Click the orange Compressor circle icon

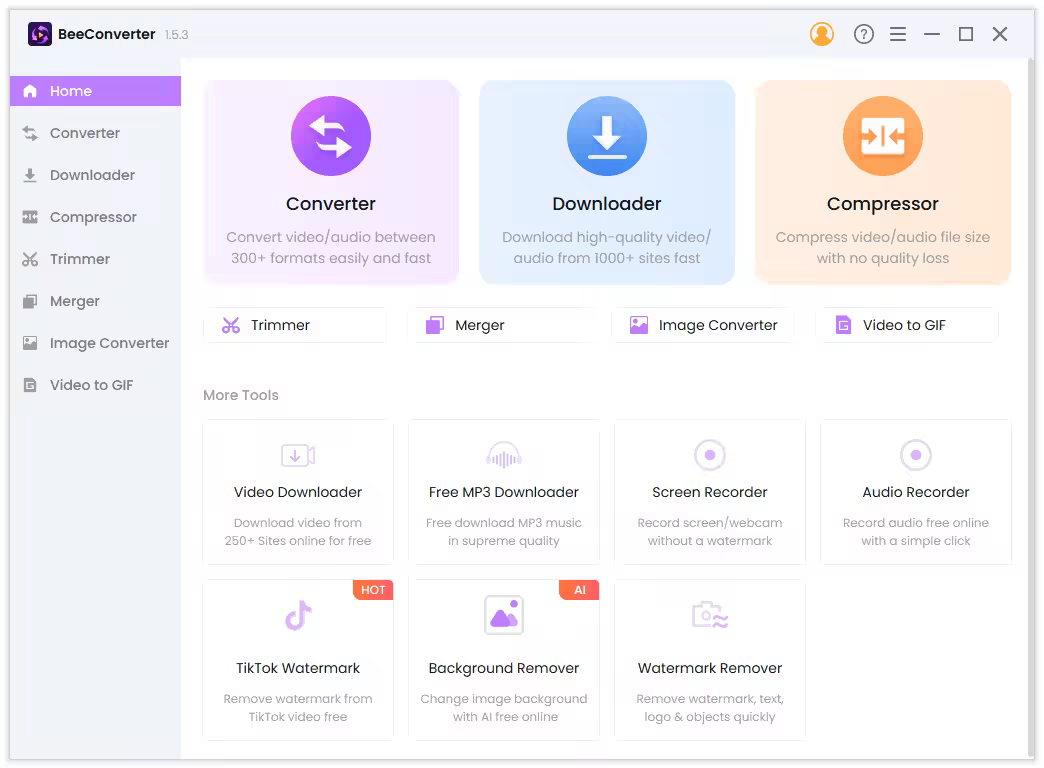pyautogui.click(x=883, y=136)
